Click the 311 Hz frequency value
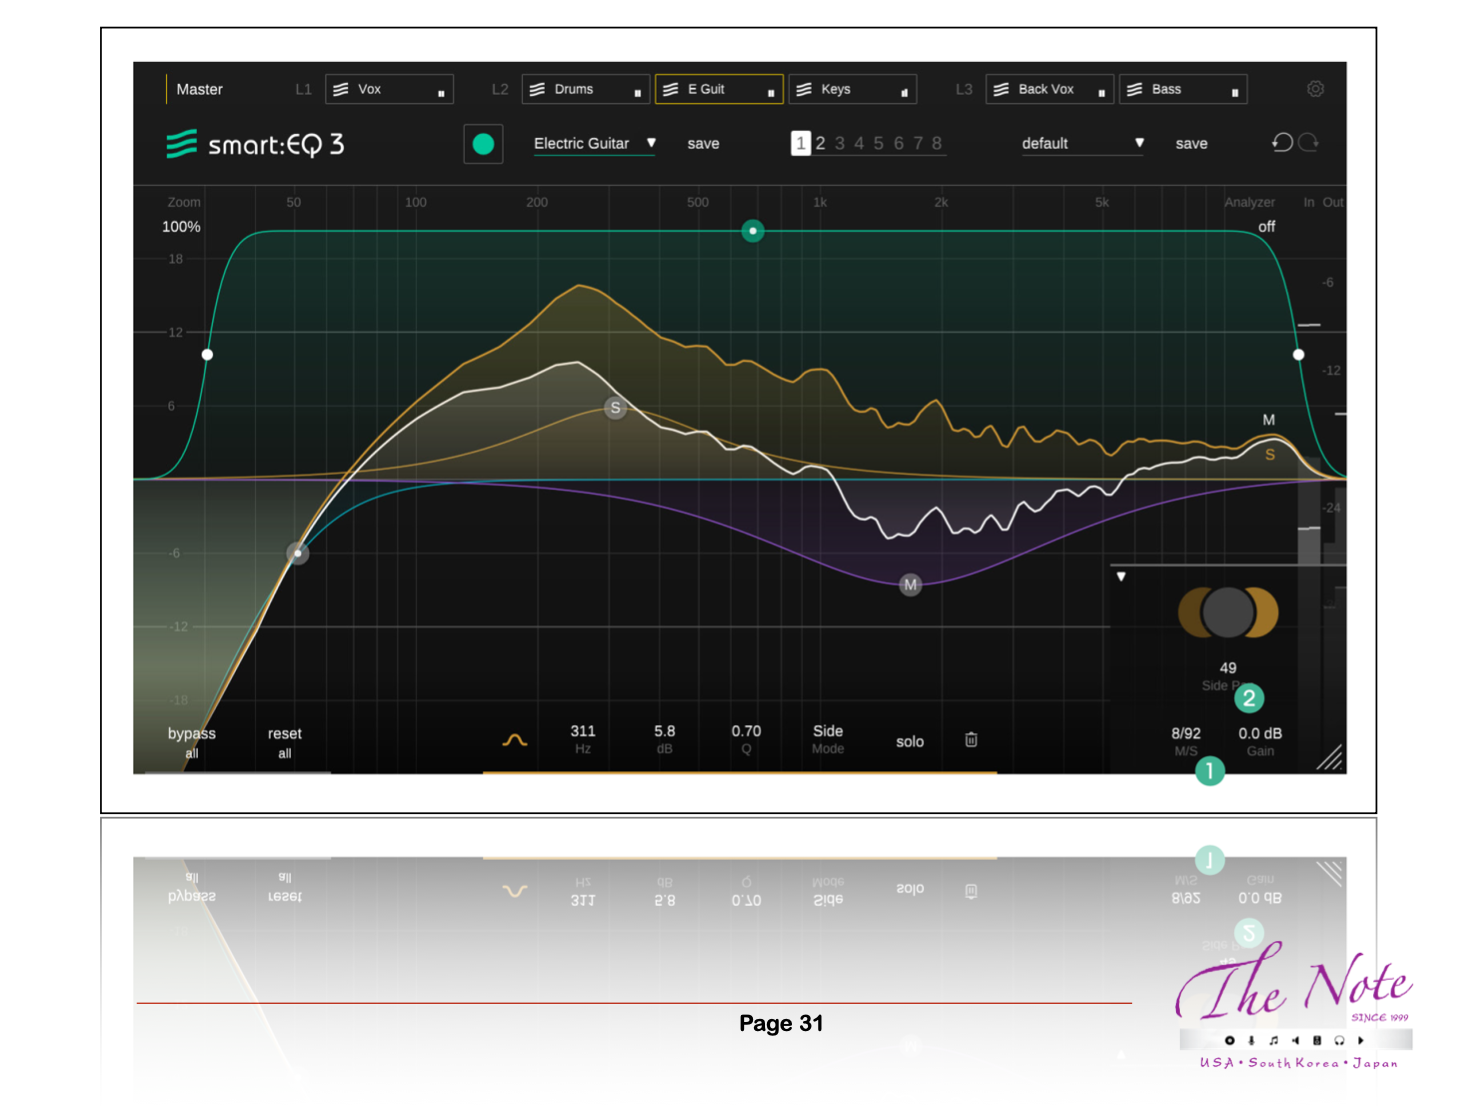 pos(583,731)
